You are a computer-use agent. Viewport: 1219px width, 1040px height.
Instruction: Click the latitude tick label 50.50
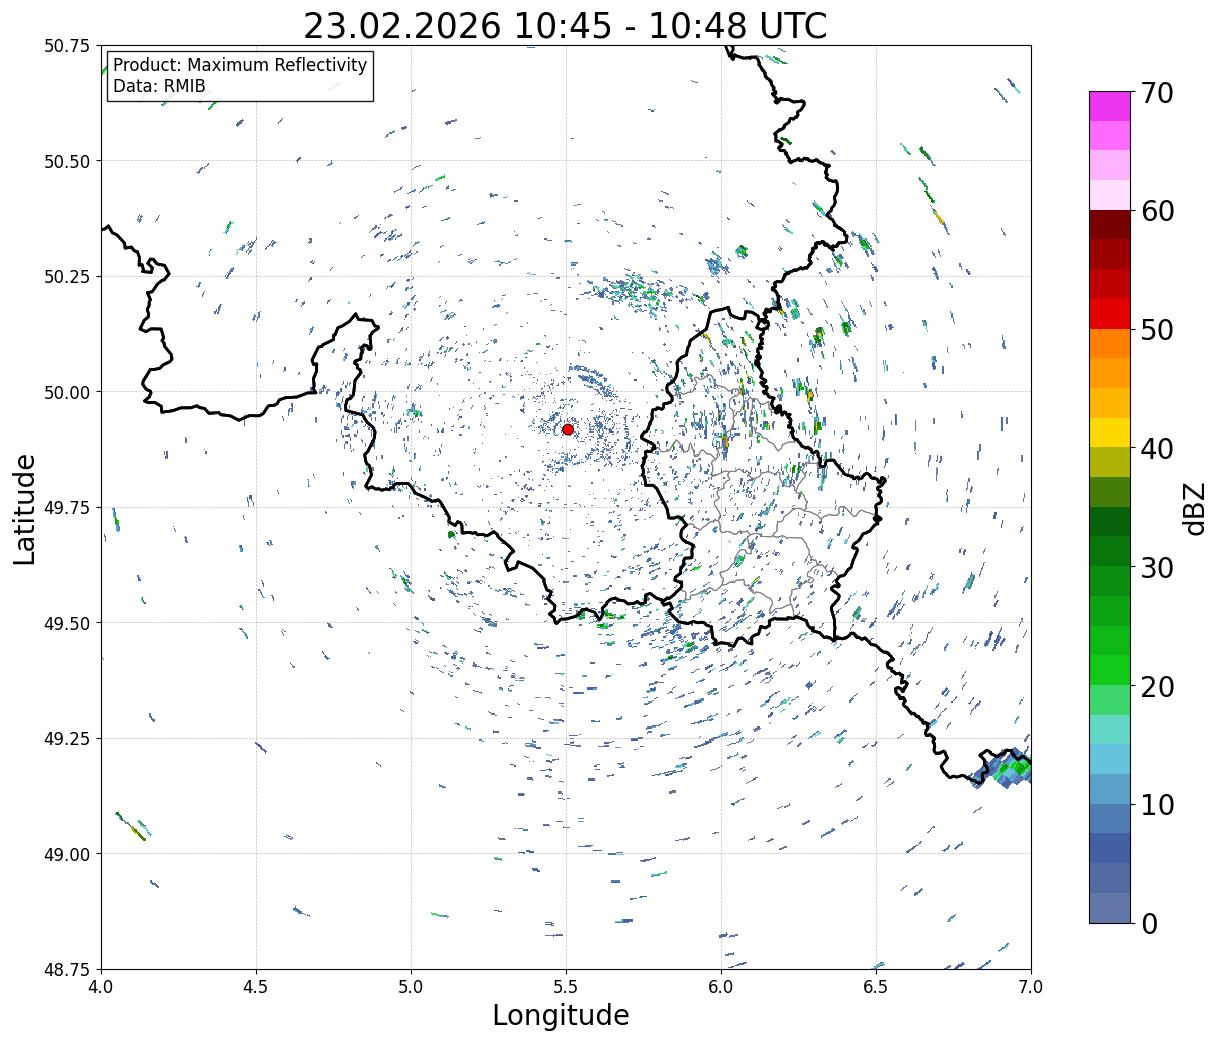point(67,161)
